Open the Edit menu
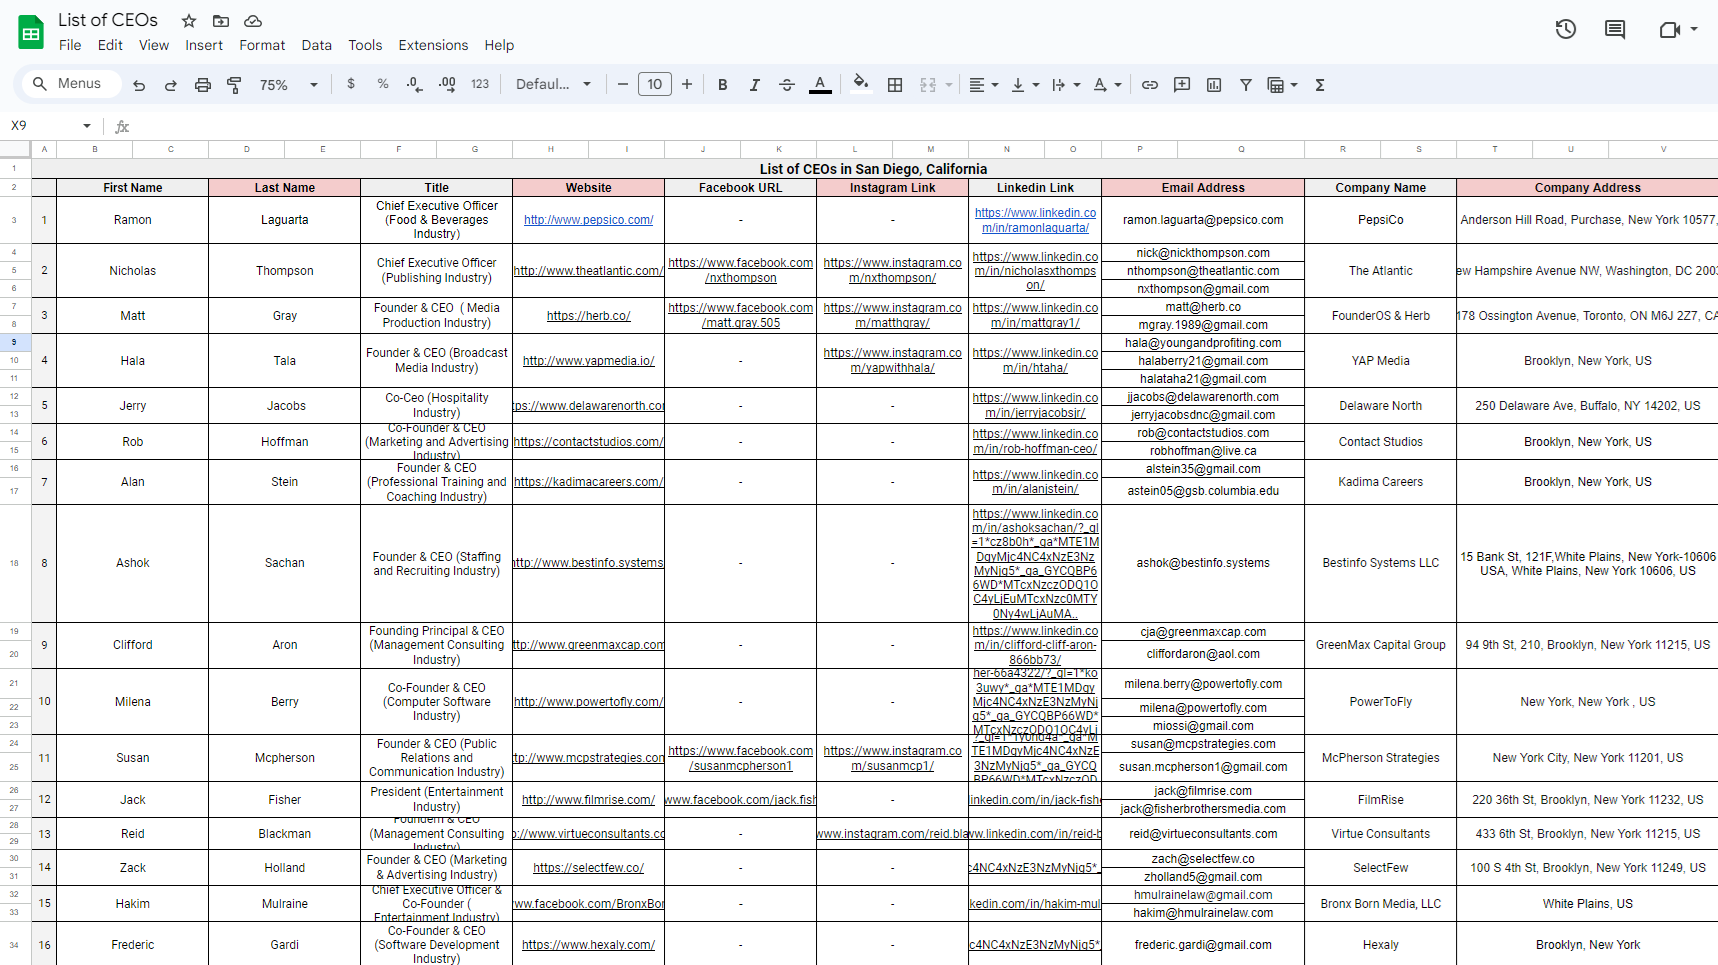This screenshot has width=1718, height=965. (110, 45)
